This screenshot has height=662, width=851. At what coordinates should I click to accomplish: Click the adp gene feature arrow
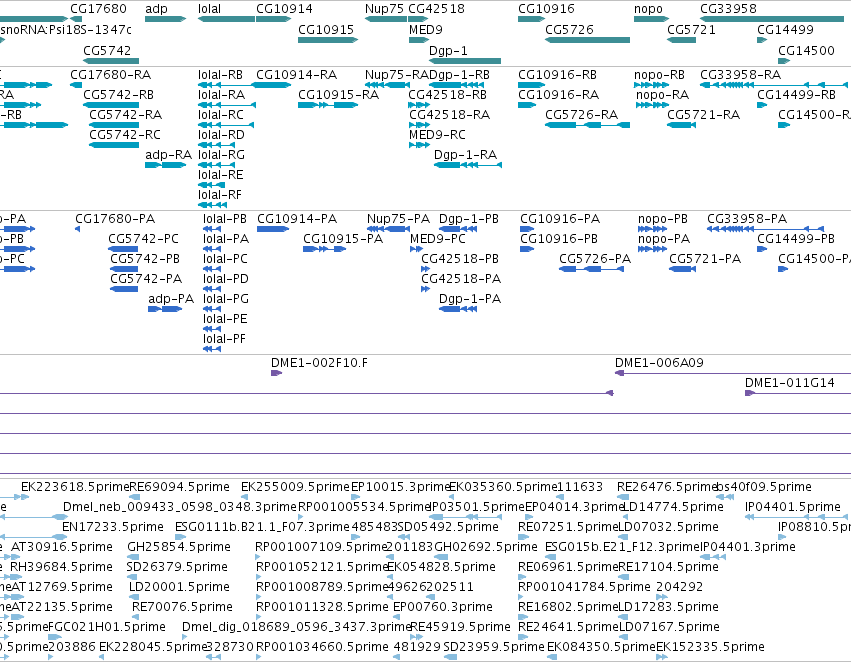coord(166,19)
